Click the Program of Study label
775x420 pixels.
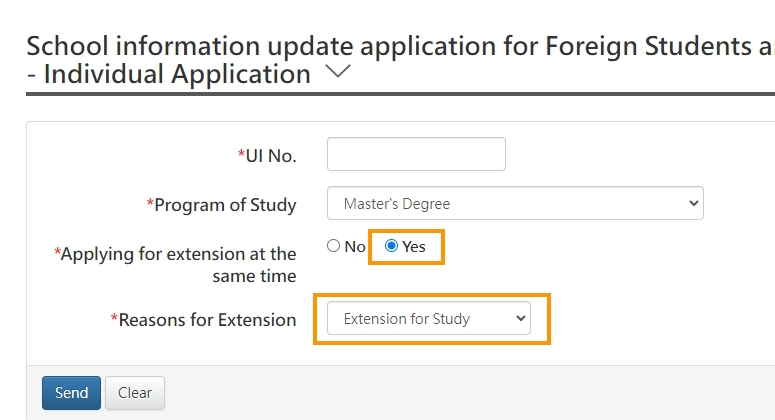pos(221,205)
